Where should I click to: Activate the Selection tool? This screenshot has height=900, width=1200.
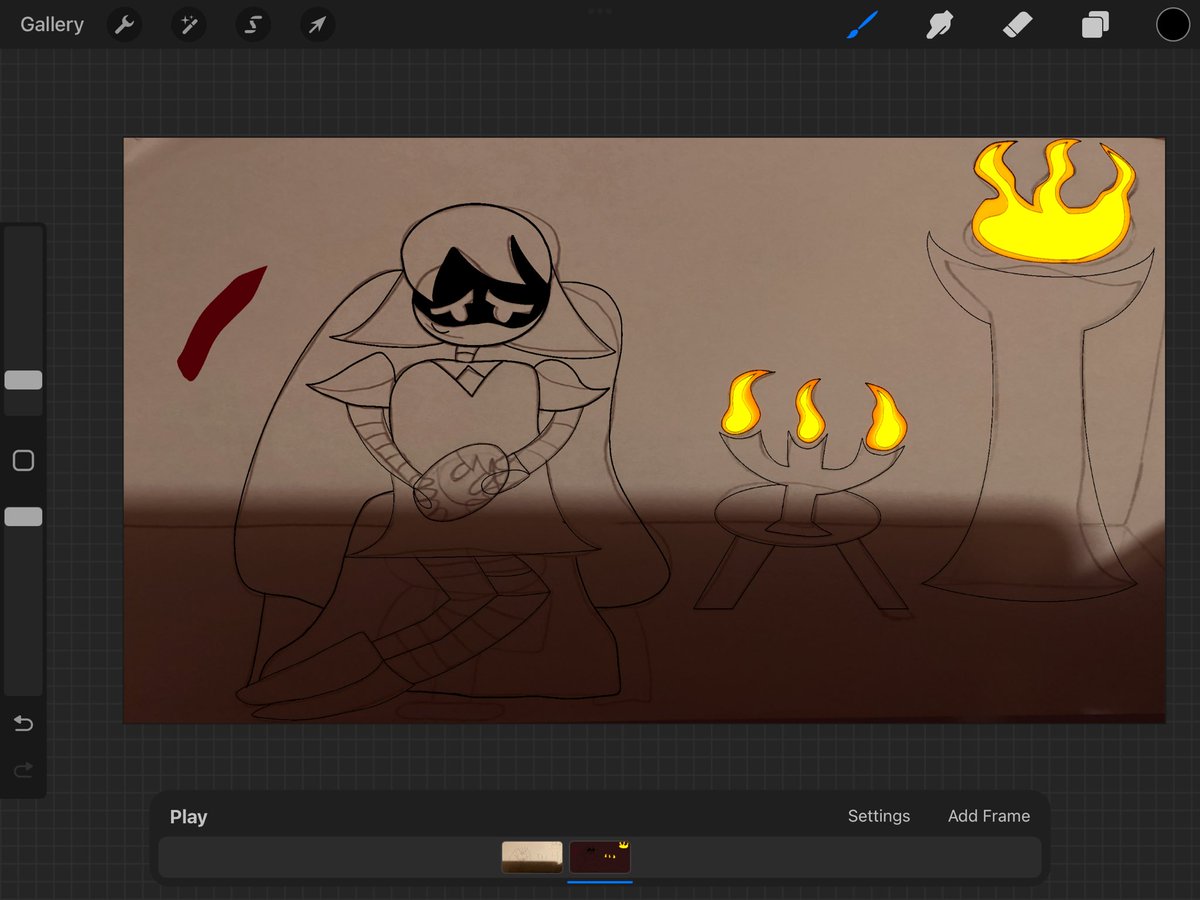pyautogui.click(x=252, y=25)
